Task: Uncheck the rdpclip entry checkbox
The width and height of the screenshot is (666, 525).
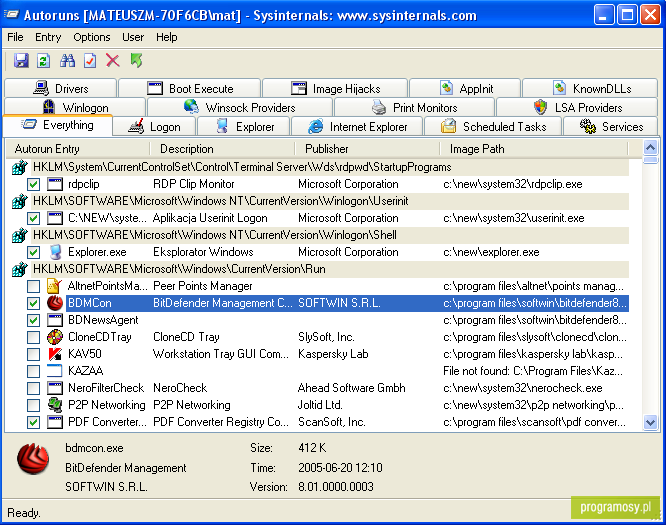Action: (33, 184)
